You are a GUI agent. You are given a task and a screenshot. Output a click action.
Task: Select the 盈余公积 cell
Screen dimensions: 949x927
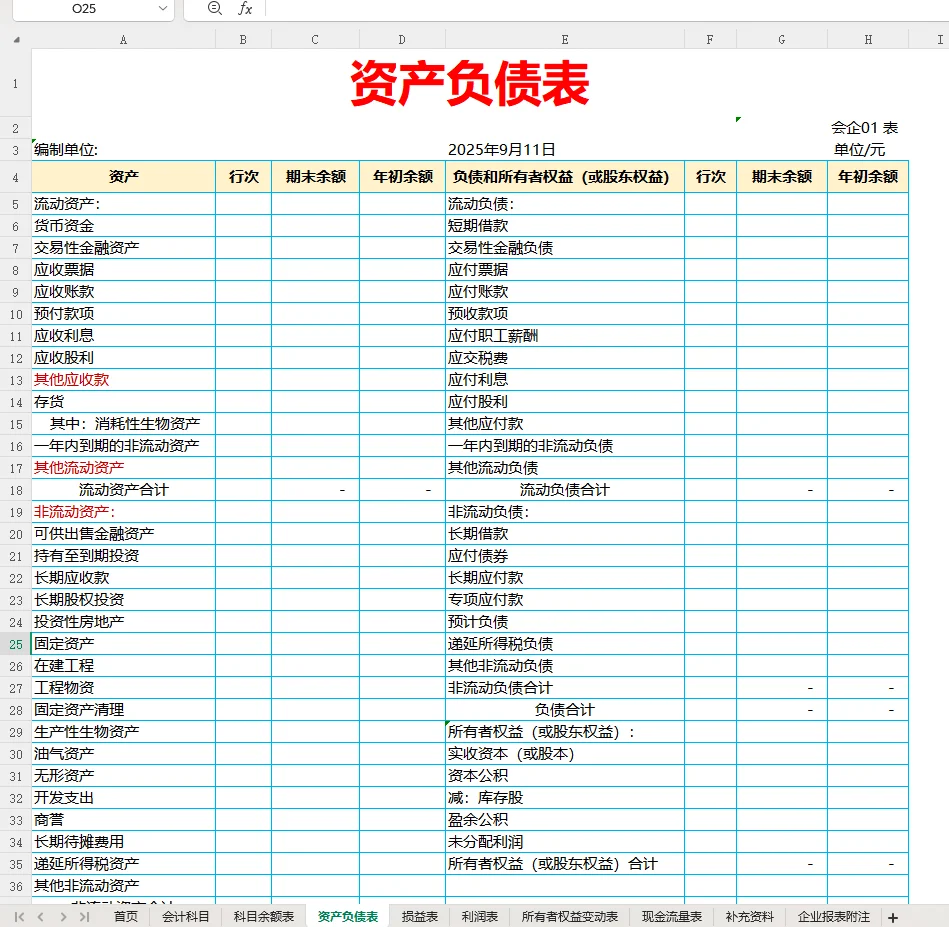(565, 820)
